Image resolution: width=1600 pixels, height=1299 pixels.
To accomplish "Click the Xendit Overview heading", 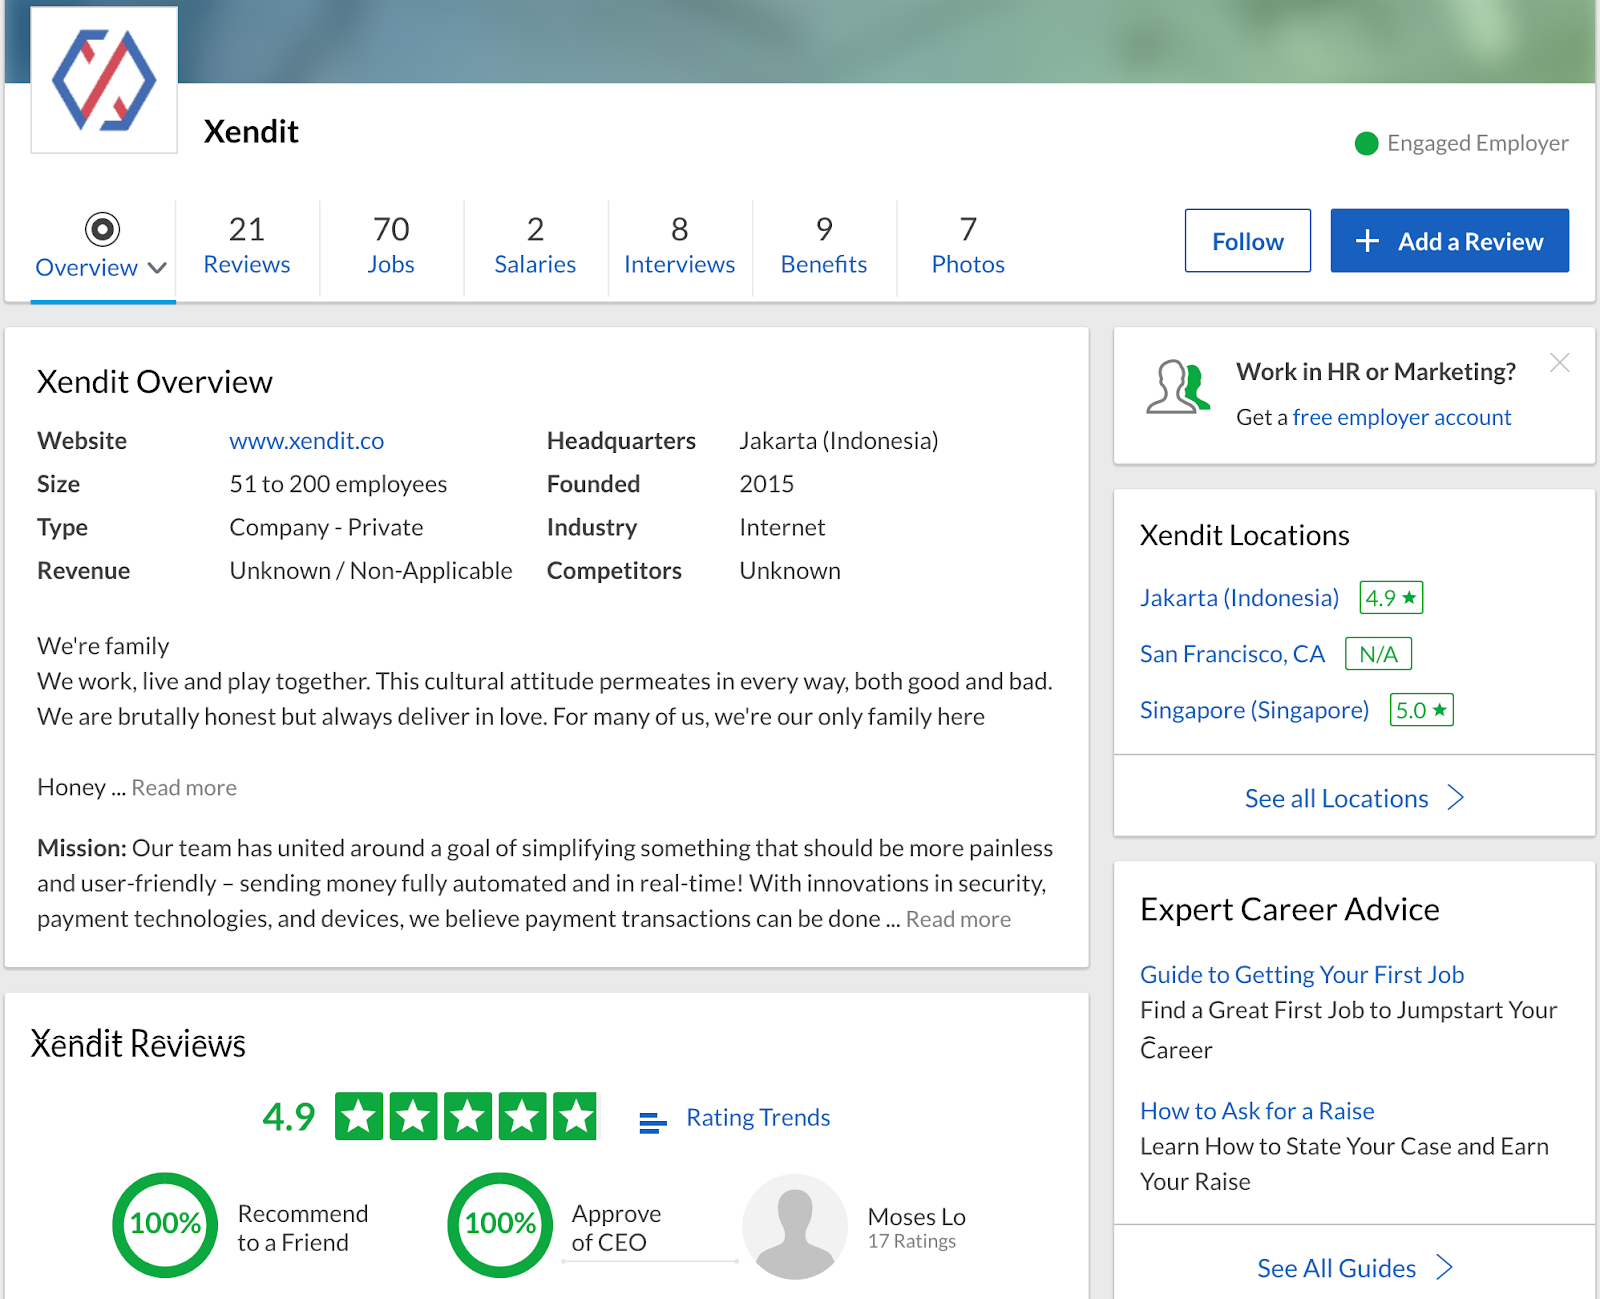I will (155, 382).
